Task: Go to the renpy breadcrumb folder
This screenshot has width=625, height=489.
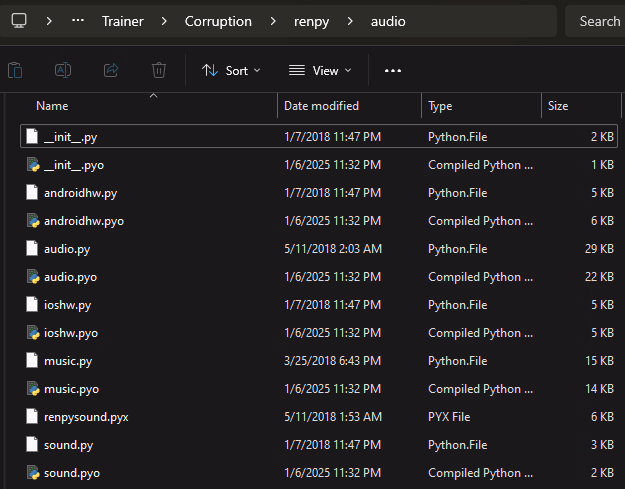Action: tap(311, 21)
